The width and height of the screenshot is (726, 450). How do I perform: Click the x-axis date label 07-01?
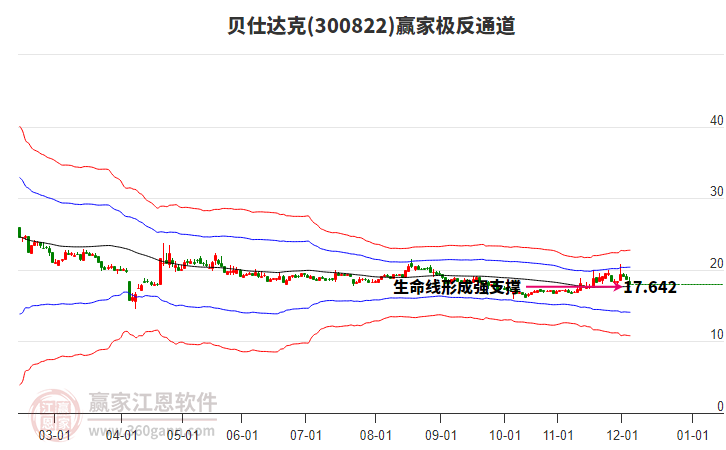click(x=306, y=436)
